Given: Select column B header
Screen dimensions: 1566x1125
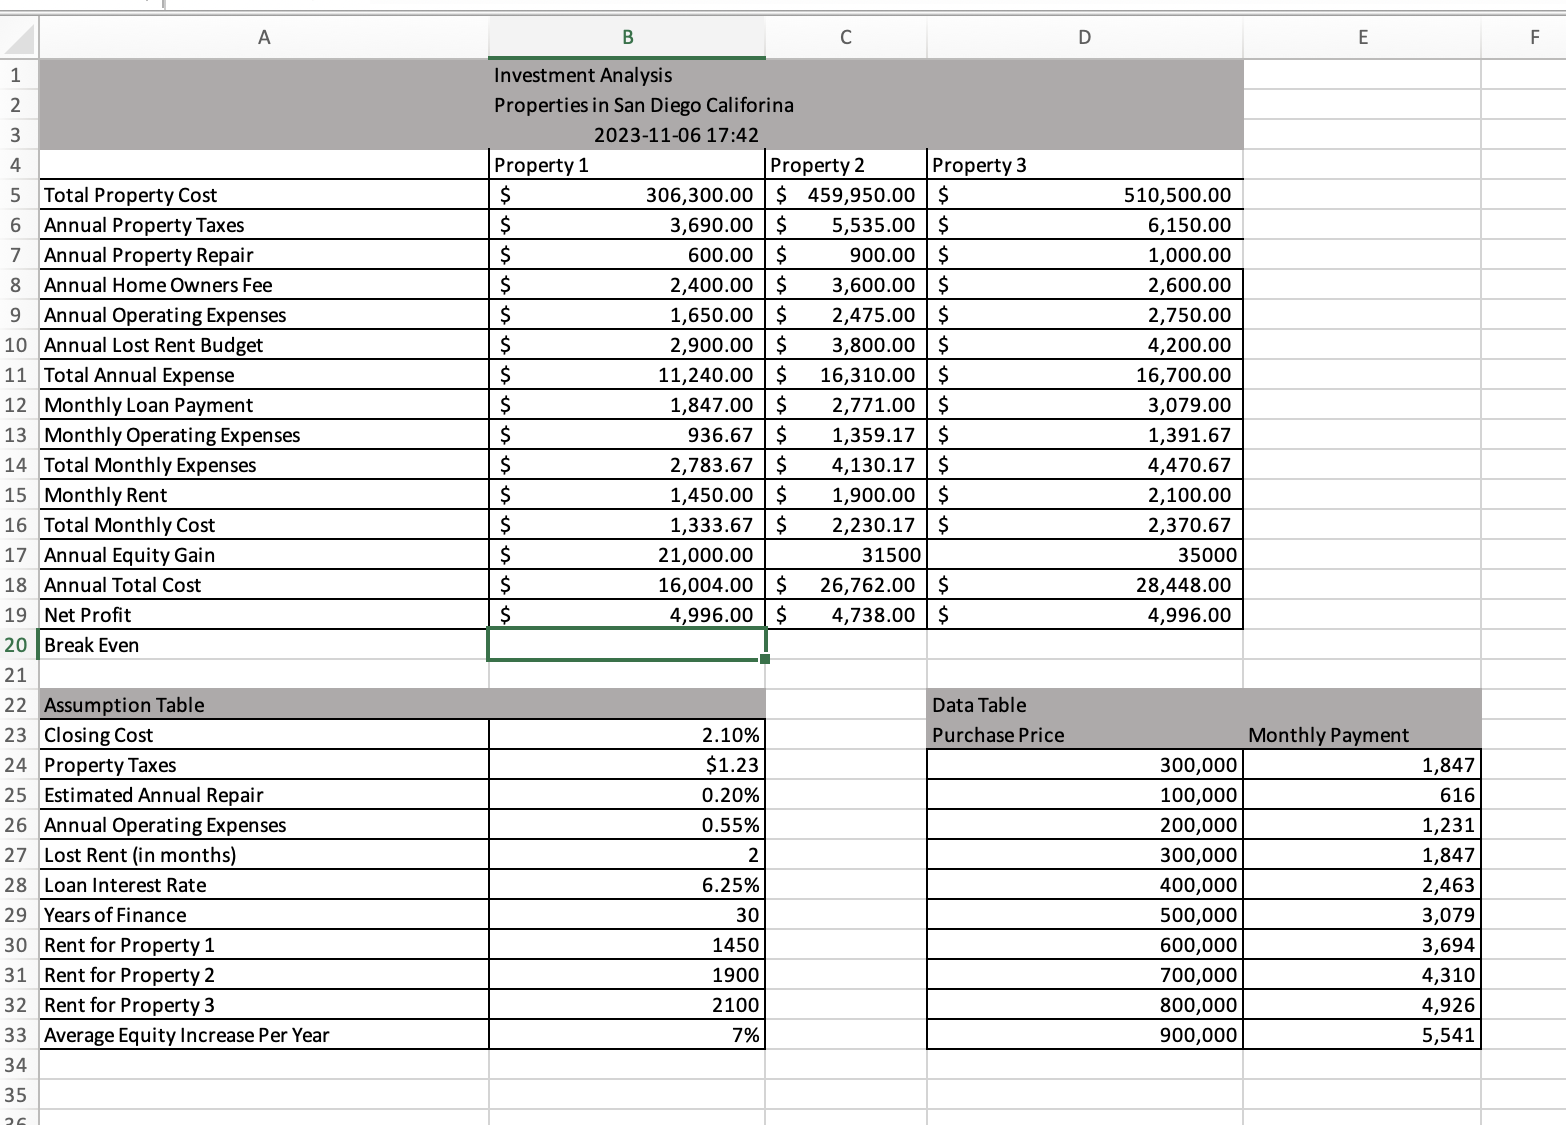Looking at the screenshot, I should [x=627, y=38].
